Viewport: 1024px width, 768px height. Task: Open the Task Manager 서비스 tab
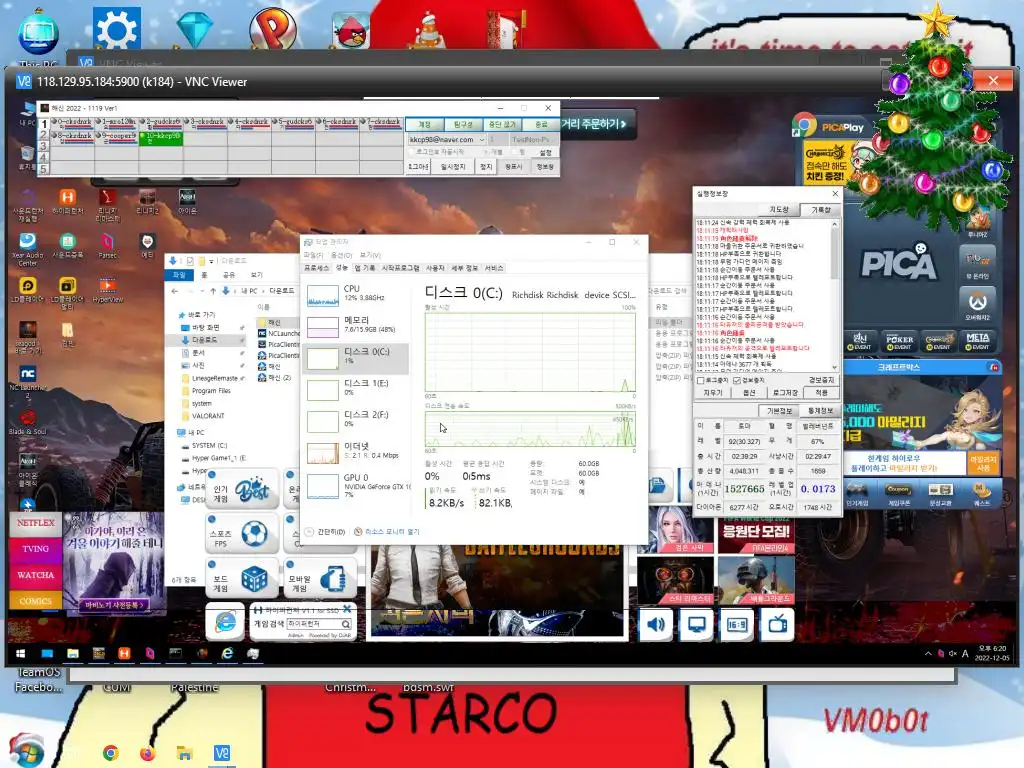[494, 268]
